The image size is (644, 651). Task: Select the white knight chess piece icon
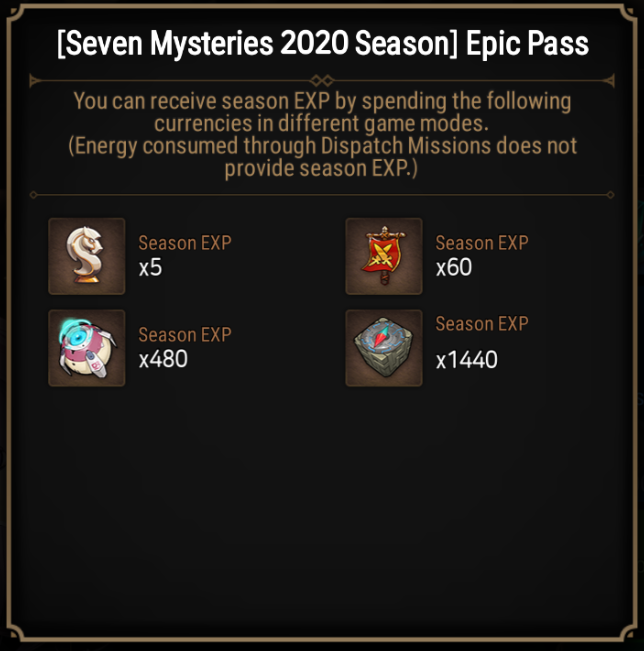click(87, 256)
